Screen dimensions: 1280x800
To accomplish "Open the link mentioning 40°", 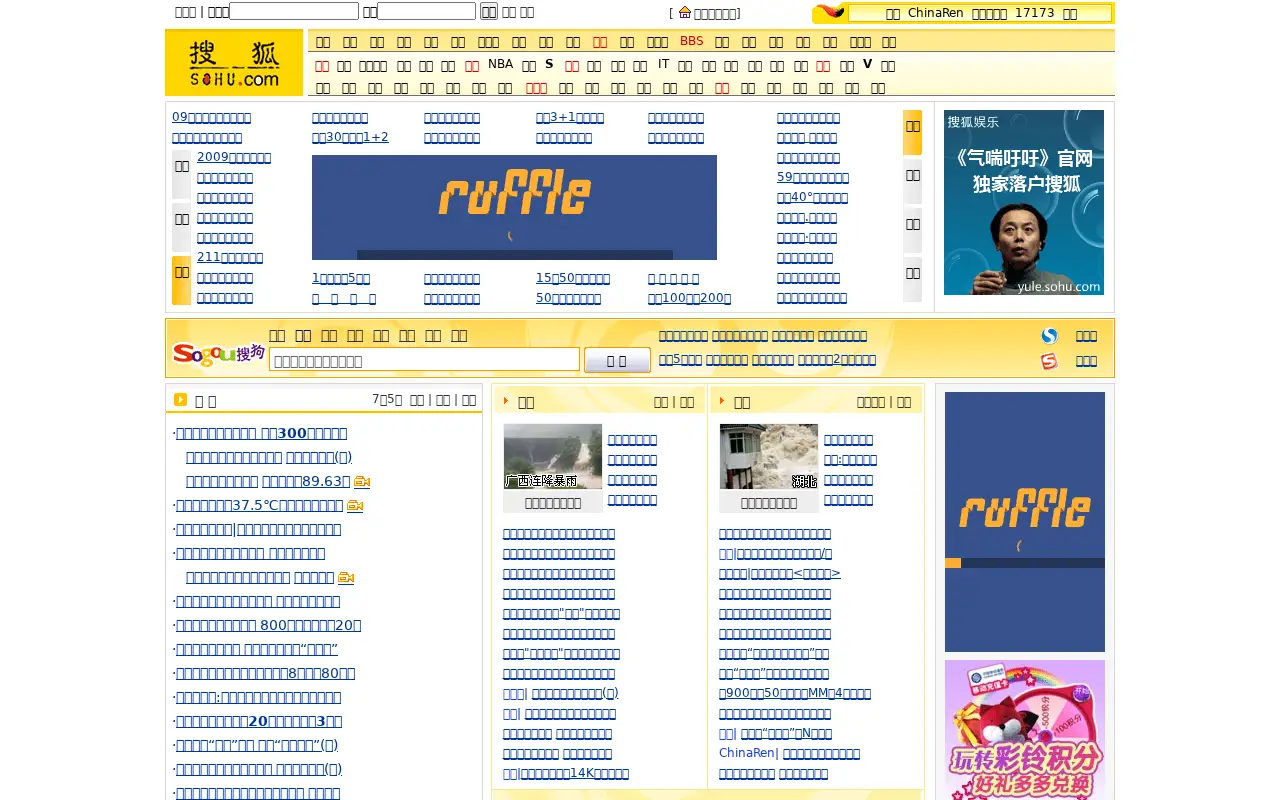I will [x=812, y=197].
